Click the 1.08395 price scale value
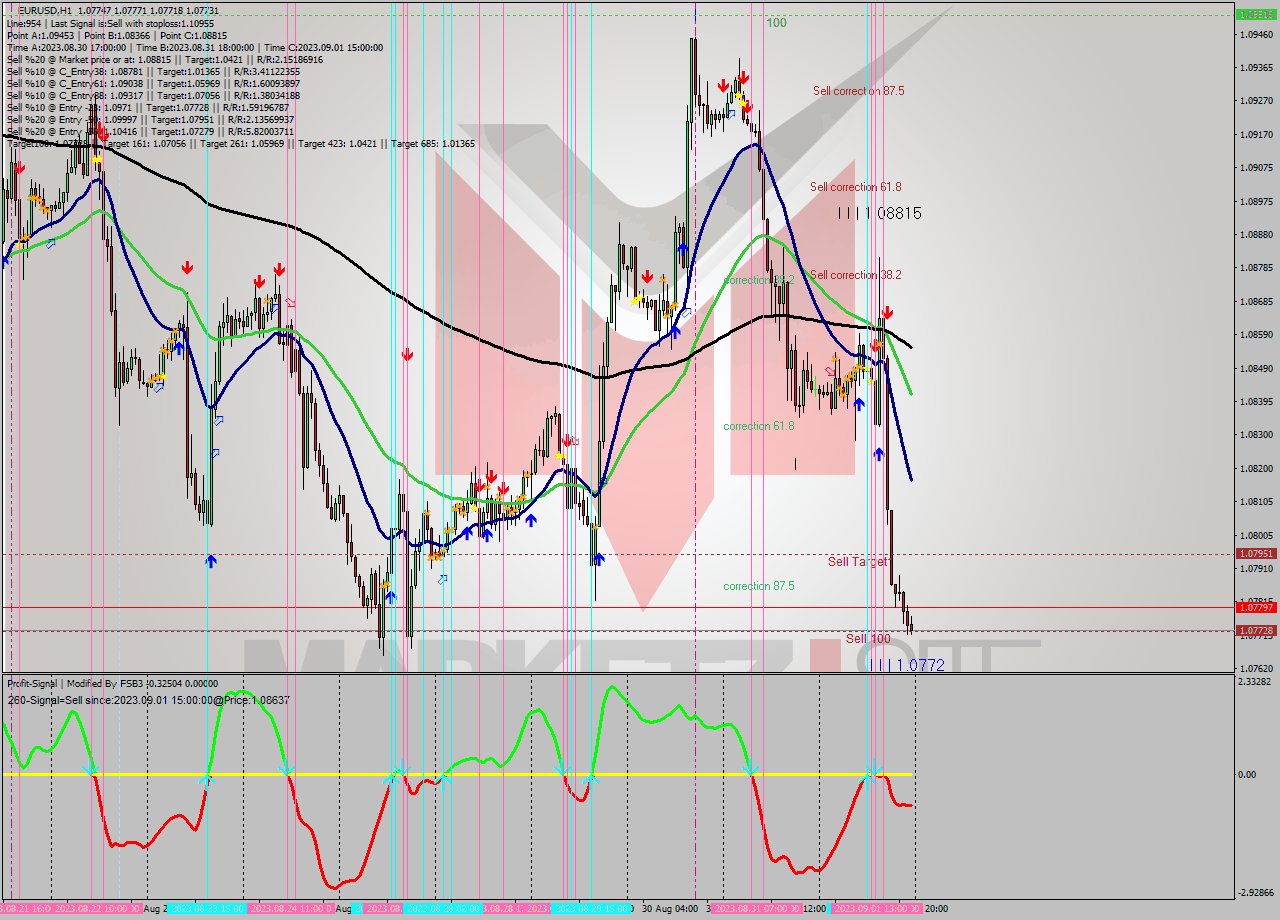 coord(1256,401)
